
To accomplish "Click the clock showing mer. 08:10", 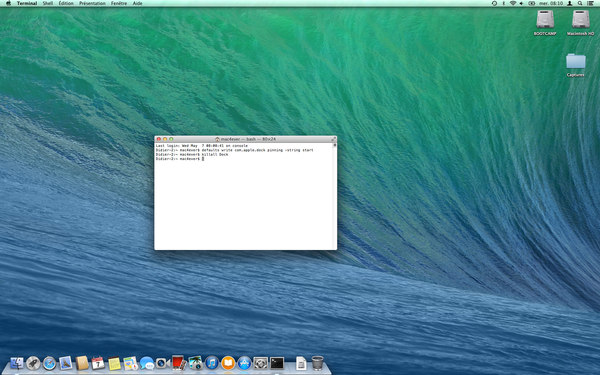I will pos(551,3).
